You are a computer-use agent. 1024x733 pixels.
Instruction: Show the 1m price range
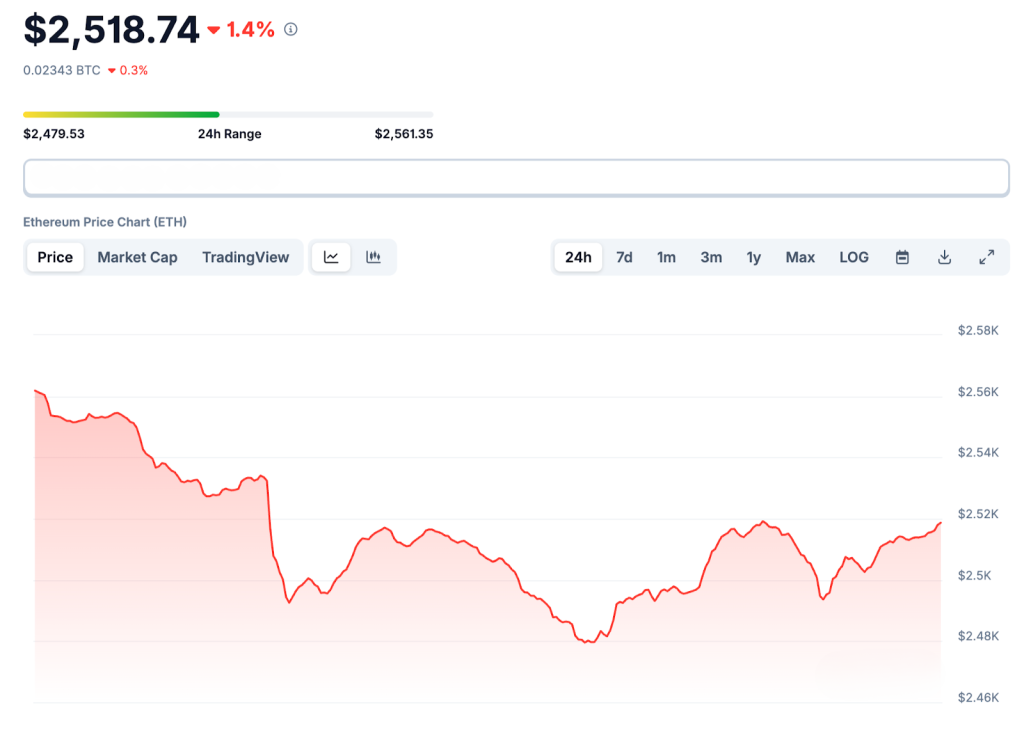[666, 257]
